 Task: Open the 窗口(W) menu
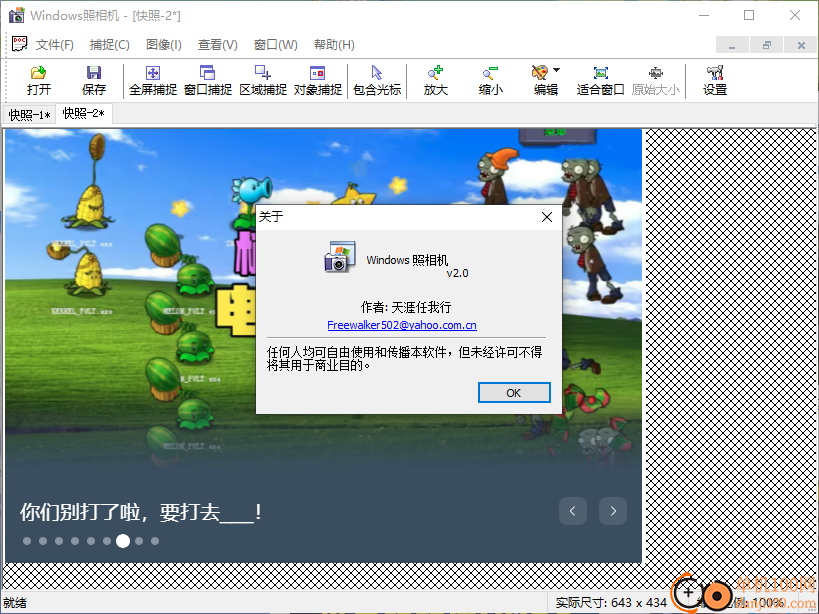pos(276,45)
